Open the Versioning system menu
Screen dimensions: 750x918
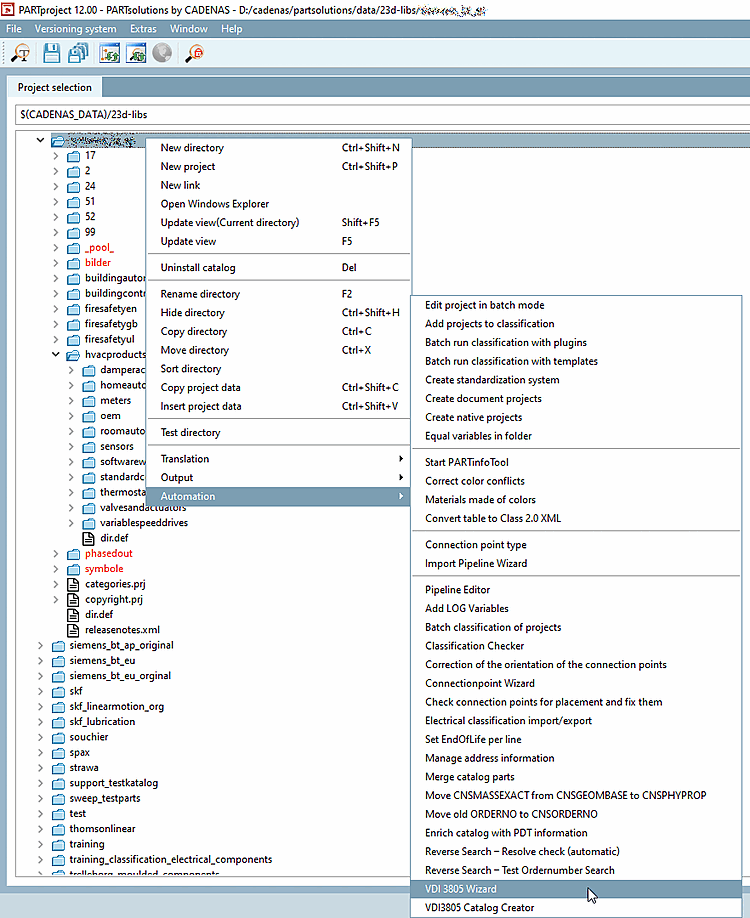coord(76,29)
